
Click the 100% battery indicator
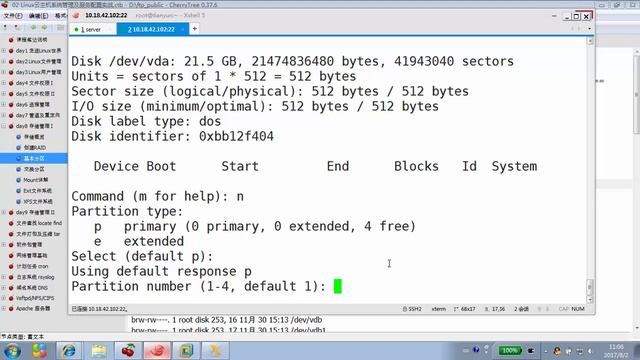coord(510,351)
